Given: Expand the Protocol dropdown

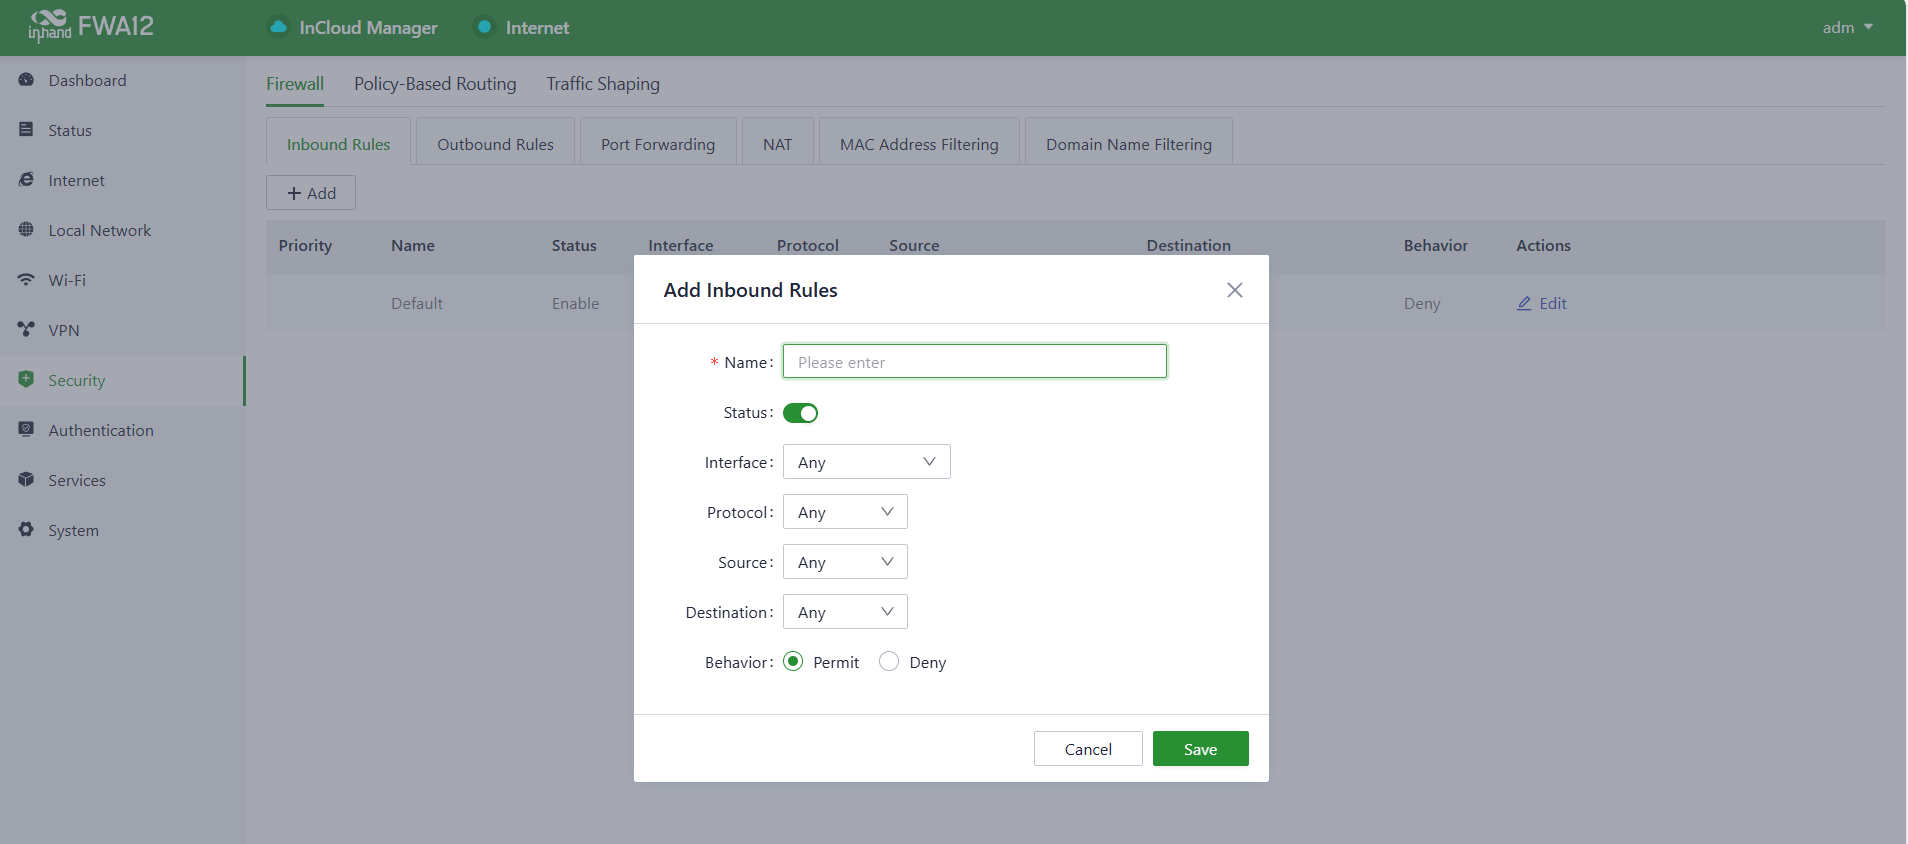Looking at the screenshot, I should coord(845,512).
